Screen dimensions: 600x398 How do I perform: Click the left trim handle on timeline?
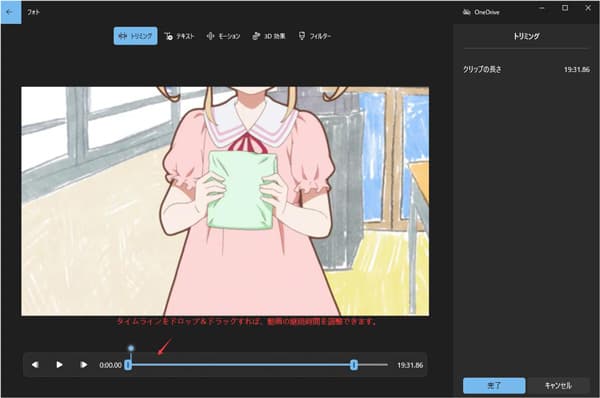(128, 365)
